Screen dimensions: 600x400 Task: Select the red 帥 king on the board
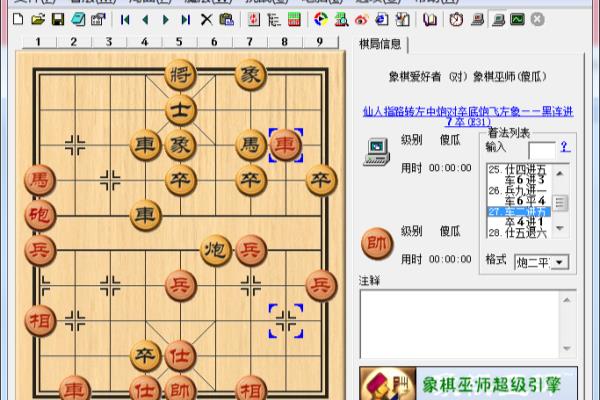click(x=180, y=389)
